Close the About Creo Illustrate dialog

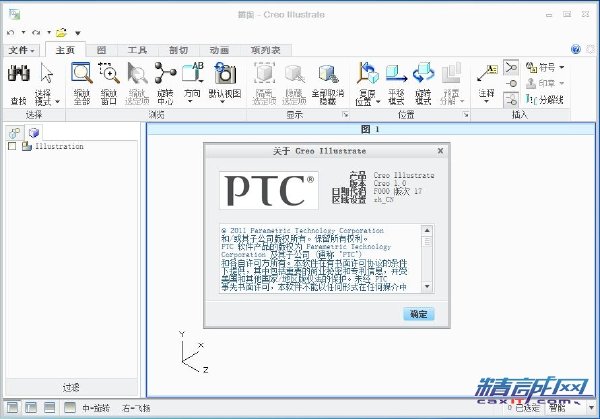(x=440, y=151)
